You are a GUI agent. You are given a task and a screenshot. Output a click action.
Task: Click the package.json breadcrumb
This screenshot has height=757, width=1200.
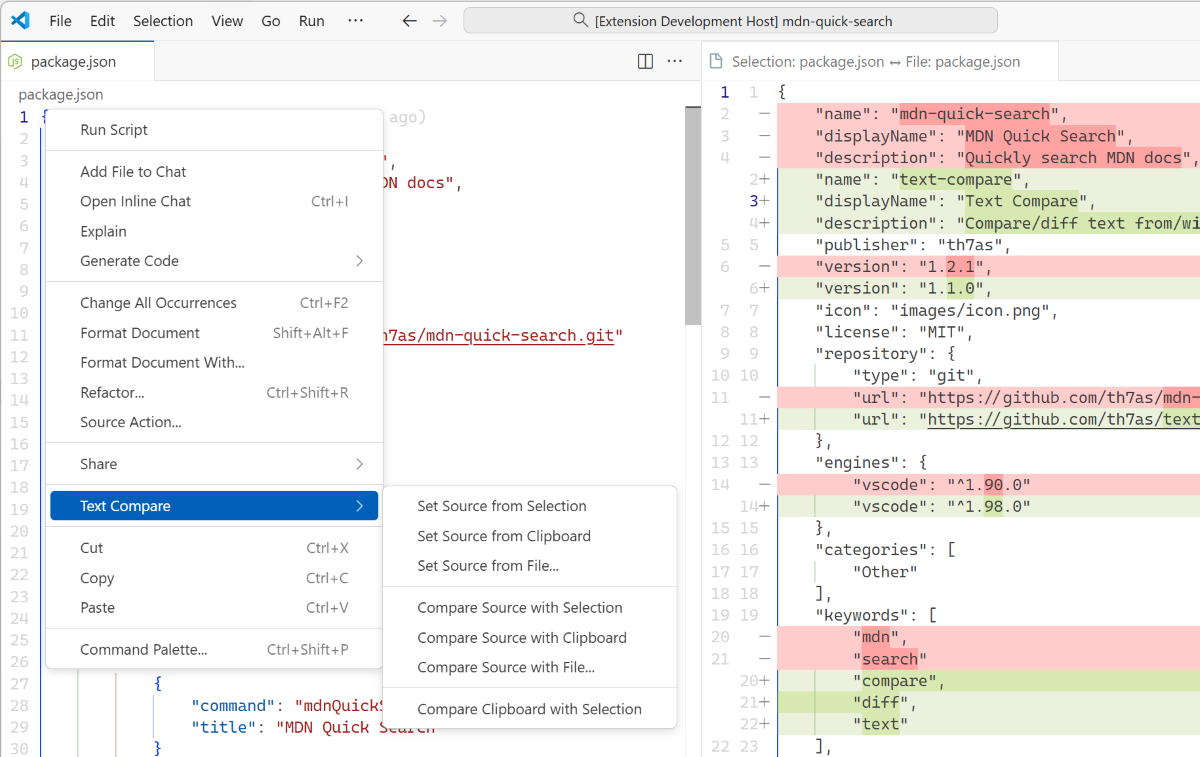tap(61, 94)
